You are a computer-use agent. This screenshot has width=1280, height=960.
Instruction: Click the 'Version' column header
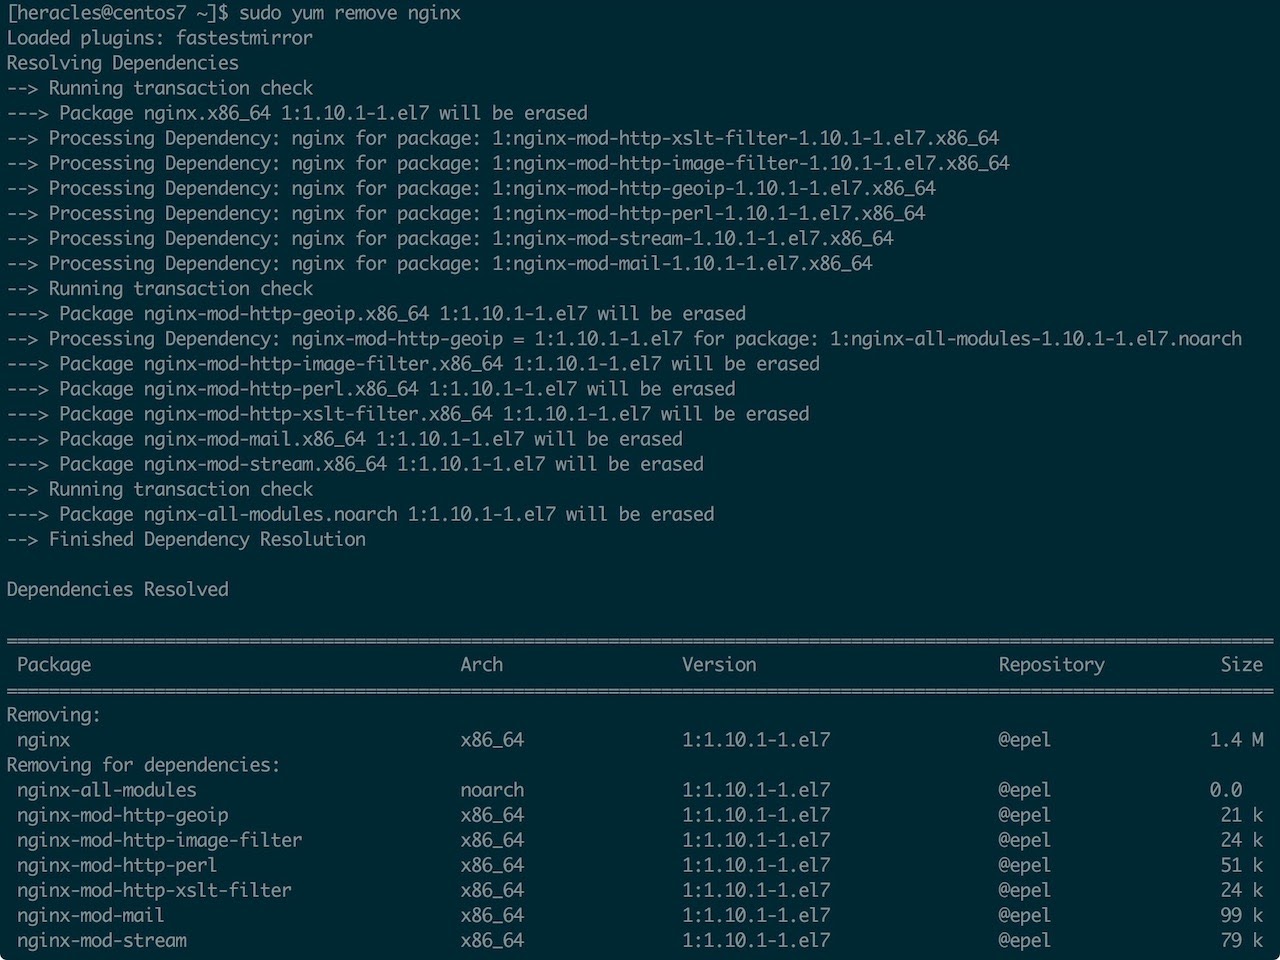719,664
